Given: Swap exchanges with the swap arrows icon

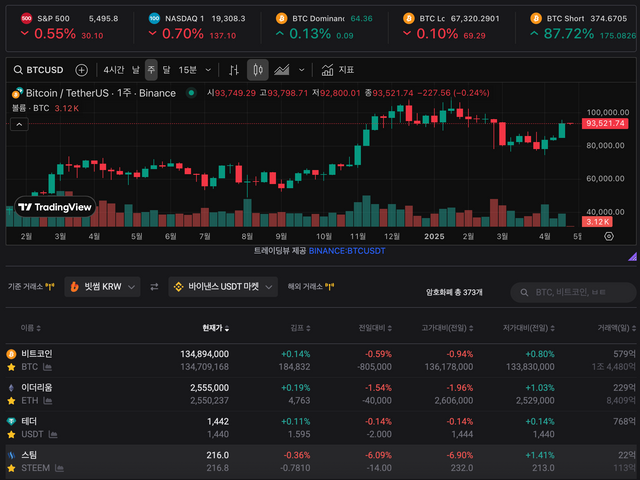Looking at the screenshot, I should click(x=154, y=287).
